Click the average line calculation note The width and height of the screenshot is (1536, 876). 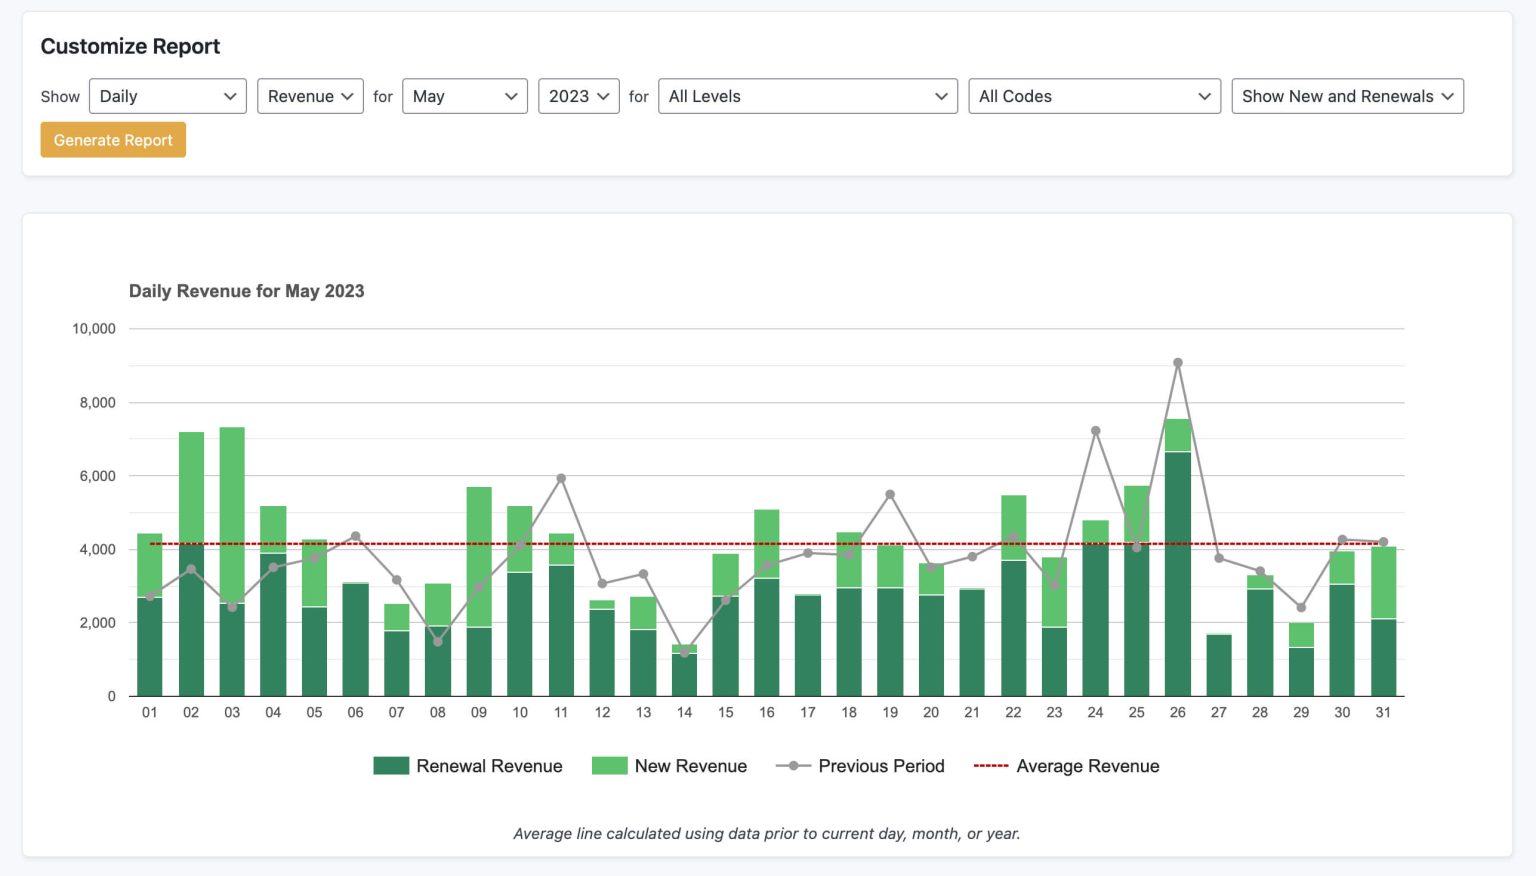point(767,833)
